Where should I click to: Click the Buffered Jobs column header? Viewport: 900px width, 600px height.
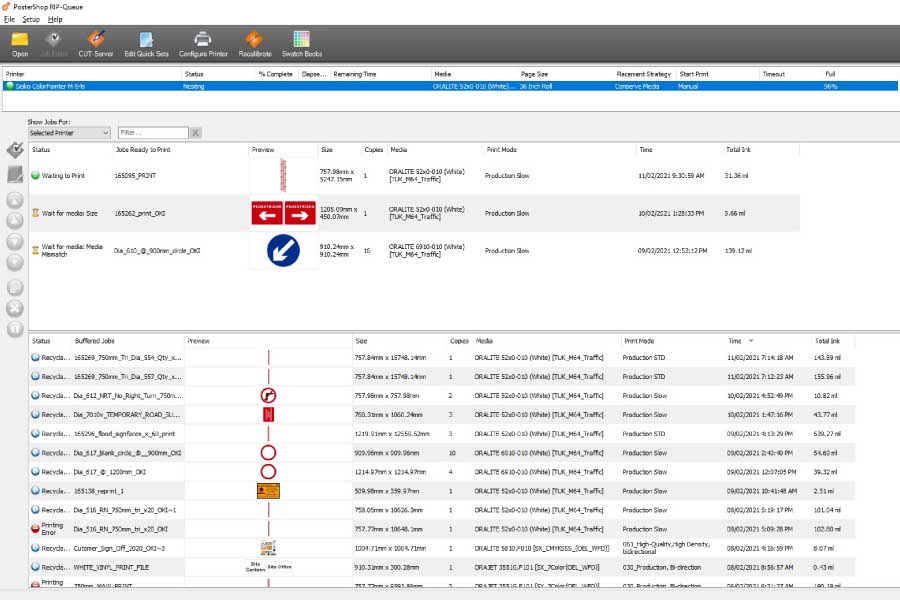(x=94, y=341)
